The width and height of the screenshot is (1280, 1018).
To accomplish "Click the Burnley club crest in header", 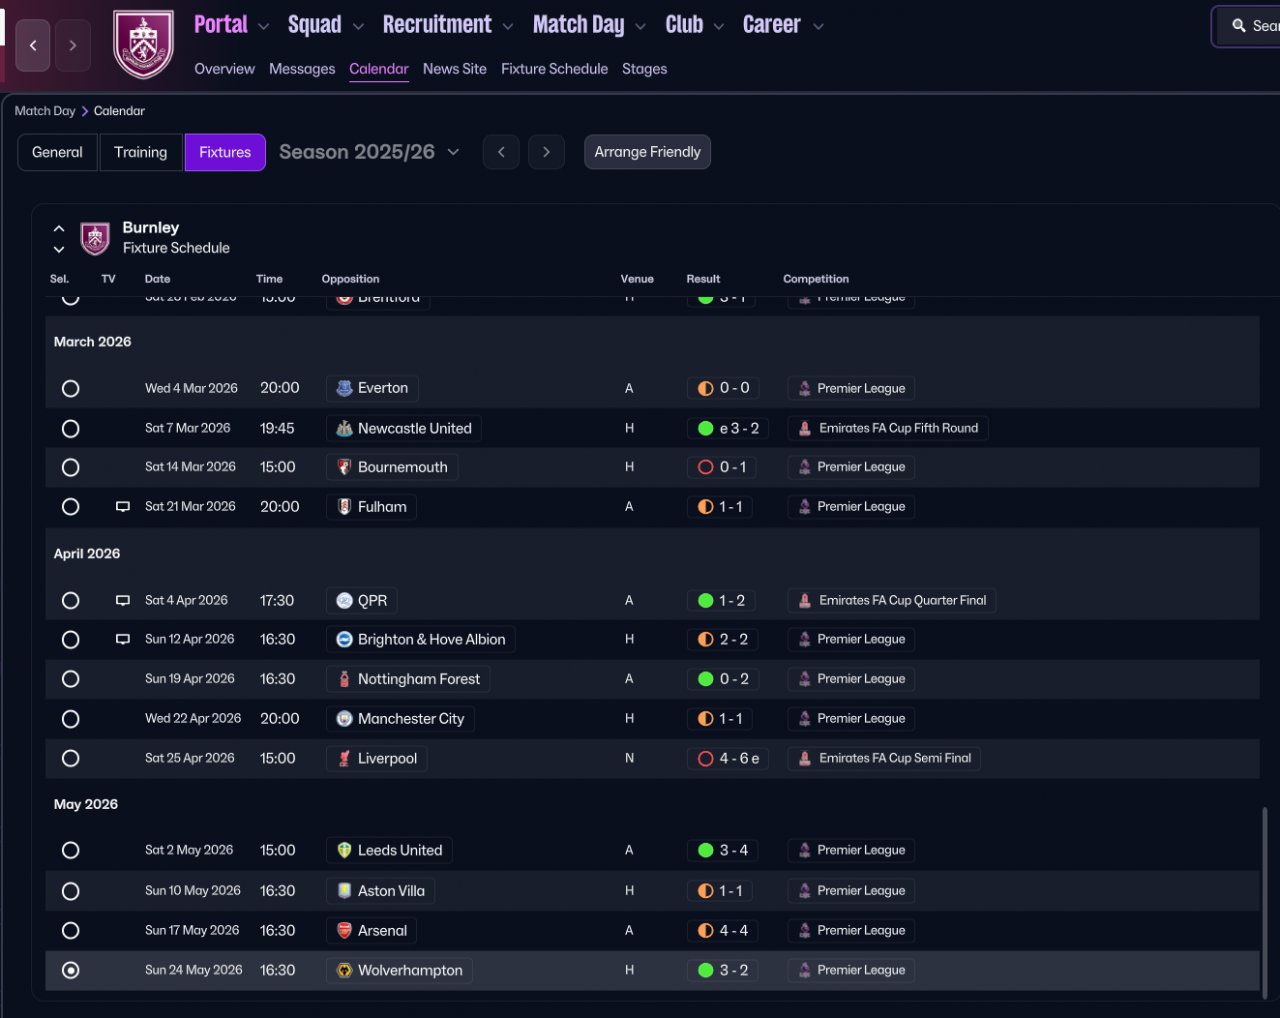I will pos(144,44).
